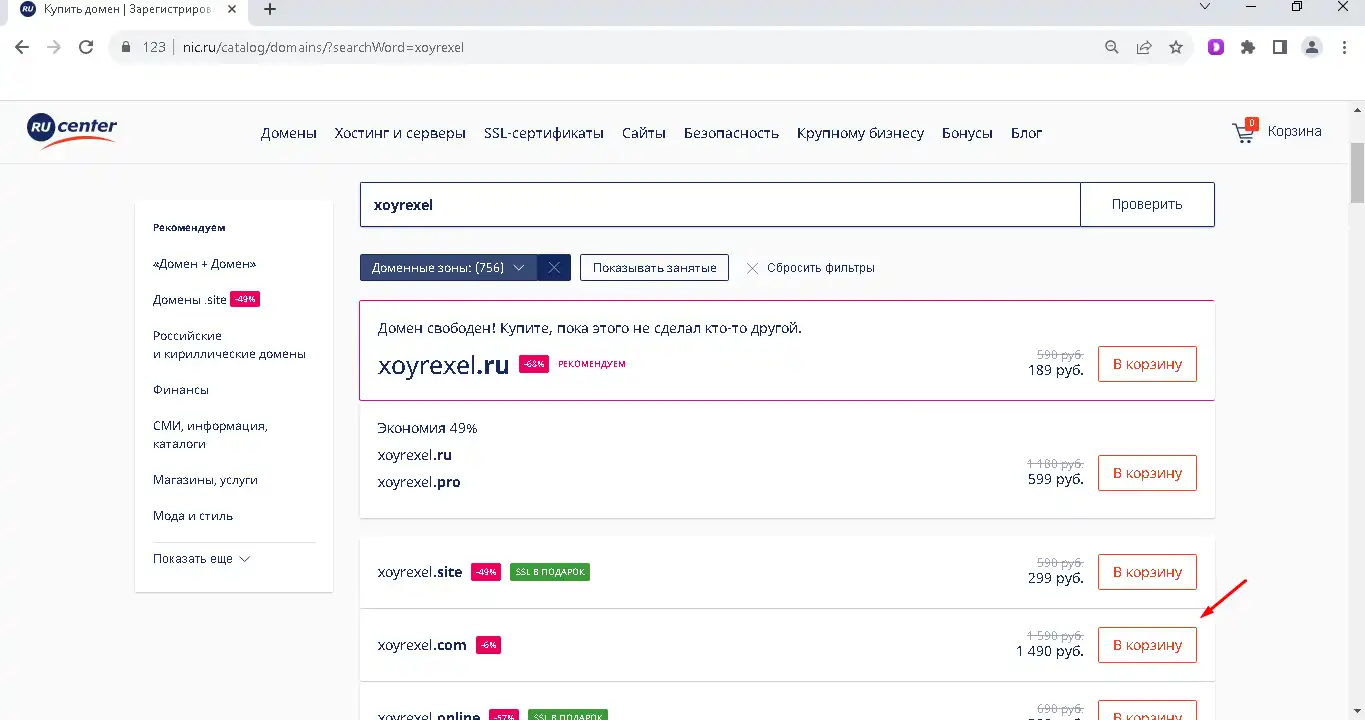This screenshot has width=1365, height=720.
Task: Open Крупному бизнесу menu
Action: coord(860,133)
